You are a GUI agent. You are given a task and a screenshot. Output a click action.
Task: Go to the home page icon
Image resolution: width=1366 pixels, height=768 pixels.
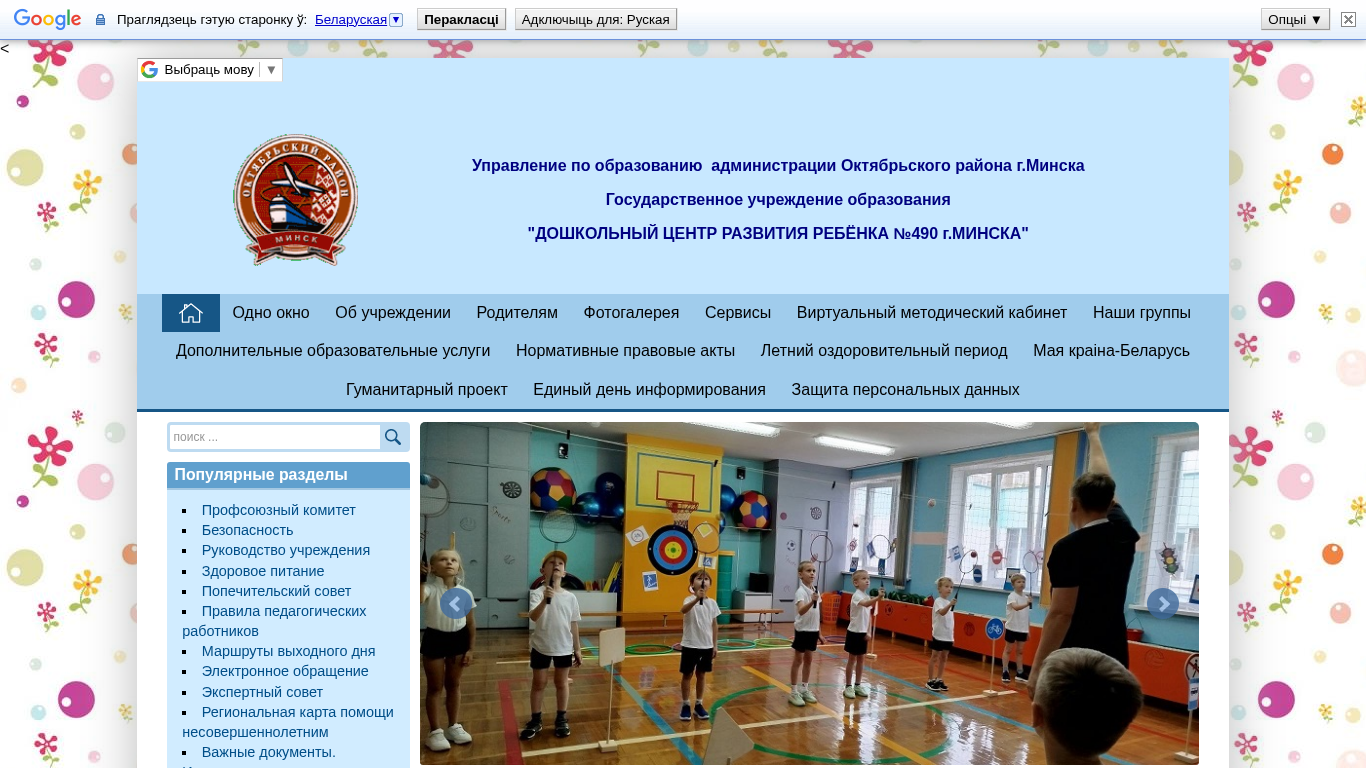pos(191,313)
